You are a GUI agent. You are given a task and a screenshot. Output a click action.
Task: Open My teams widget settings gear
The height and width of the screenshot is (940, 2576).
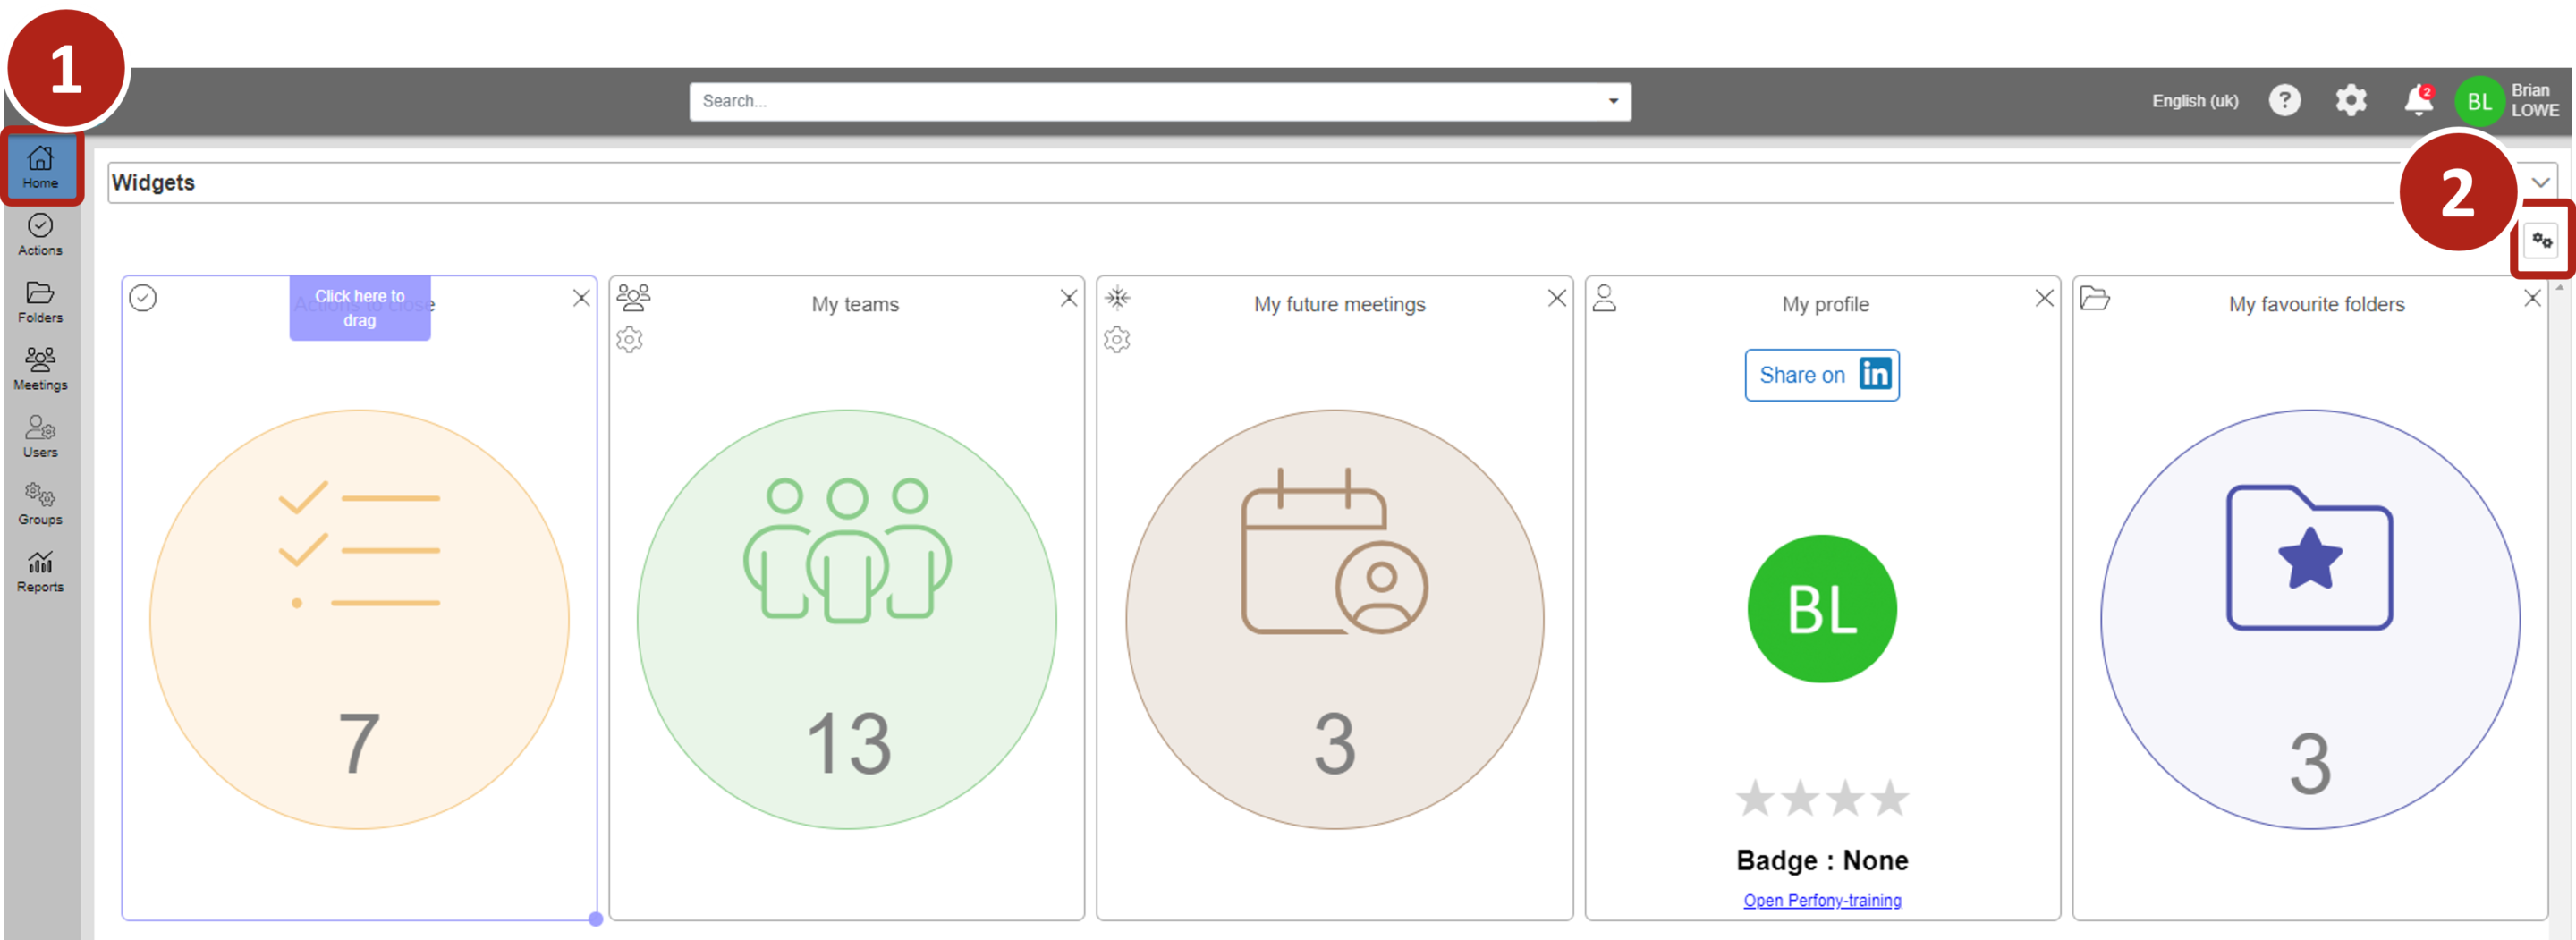point(629,340)
